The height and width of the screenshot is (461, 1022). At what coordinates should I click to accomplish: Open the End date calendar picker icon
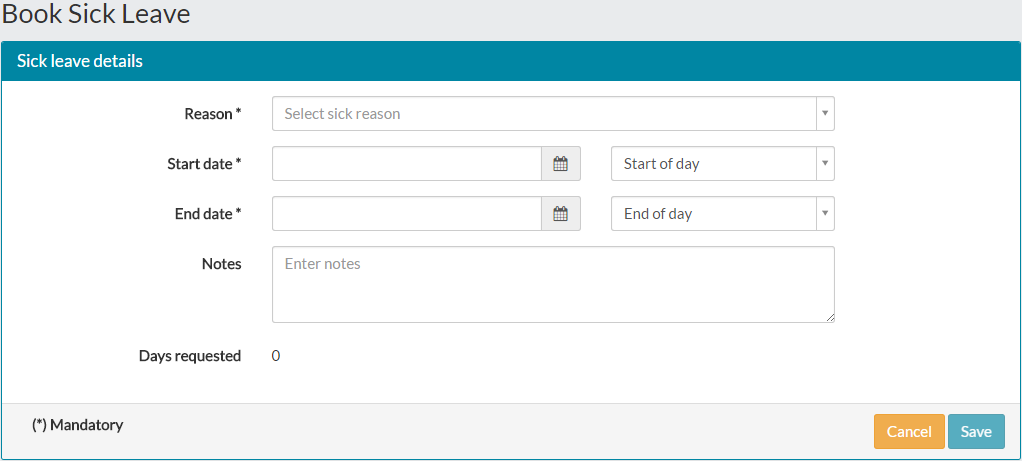coord(561,214)
